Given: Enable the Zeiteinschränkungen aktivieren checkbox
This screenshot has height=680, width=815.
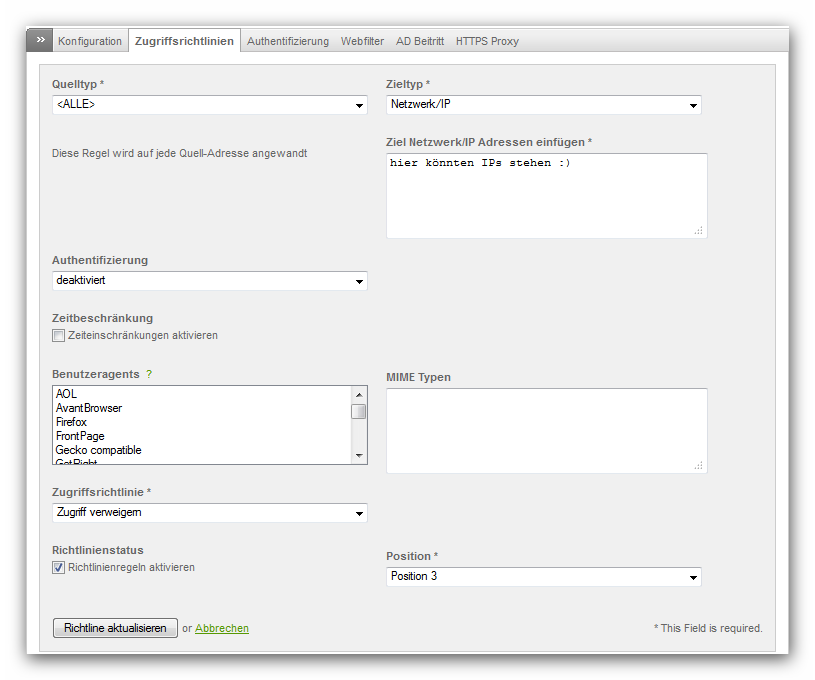Looking at the screenshot, I should 59,336.
